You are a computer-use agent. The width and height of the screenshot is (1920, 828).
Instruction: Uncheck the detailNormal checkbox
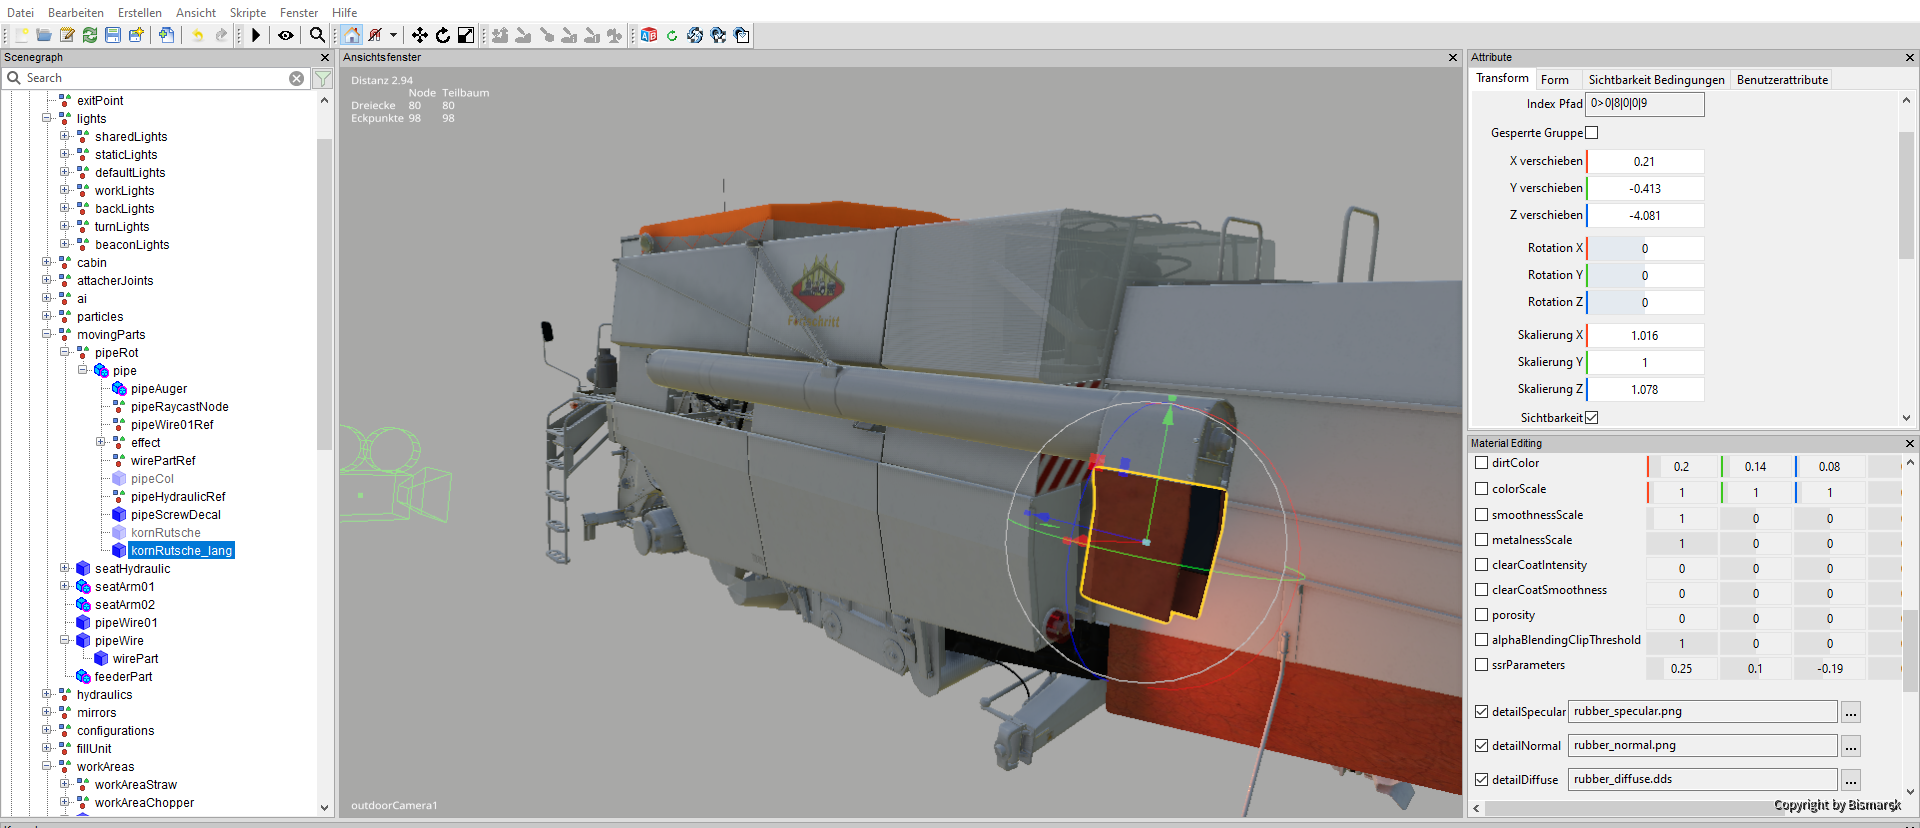(x=1482, y=745)
